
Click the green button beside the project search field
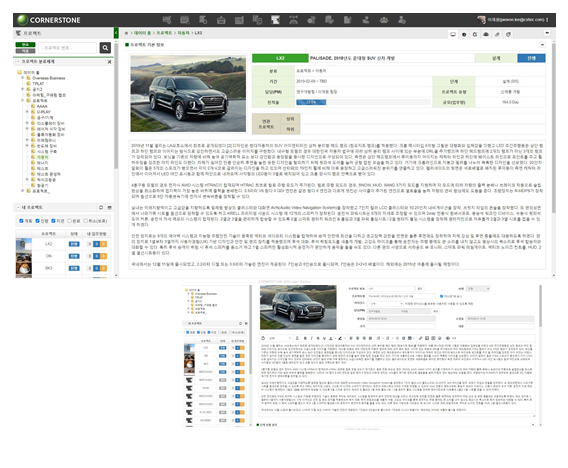coord(25,45)
